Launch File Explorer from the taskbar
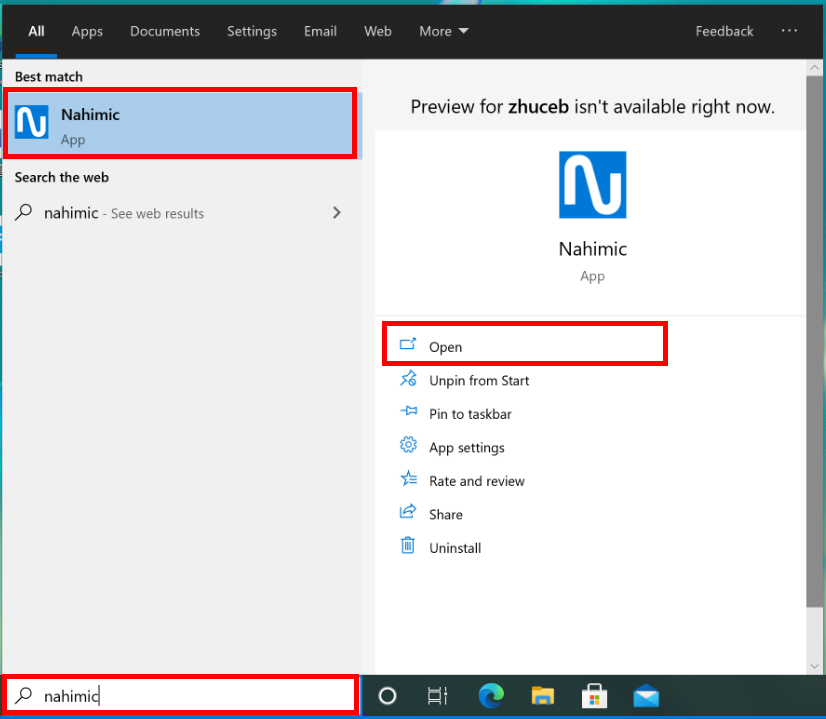 coord(542,696)
